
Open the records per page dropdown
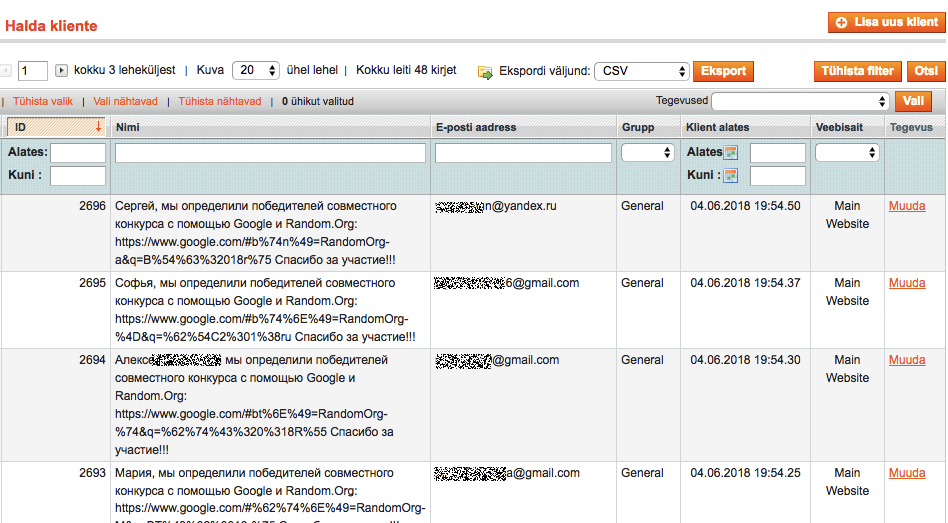(256, 71)
